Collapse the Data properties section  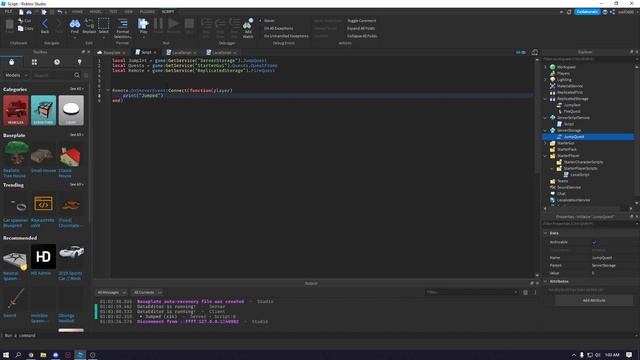[545, 233]
